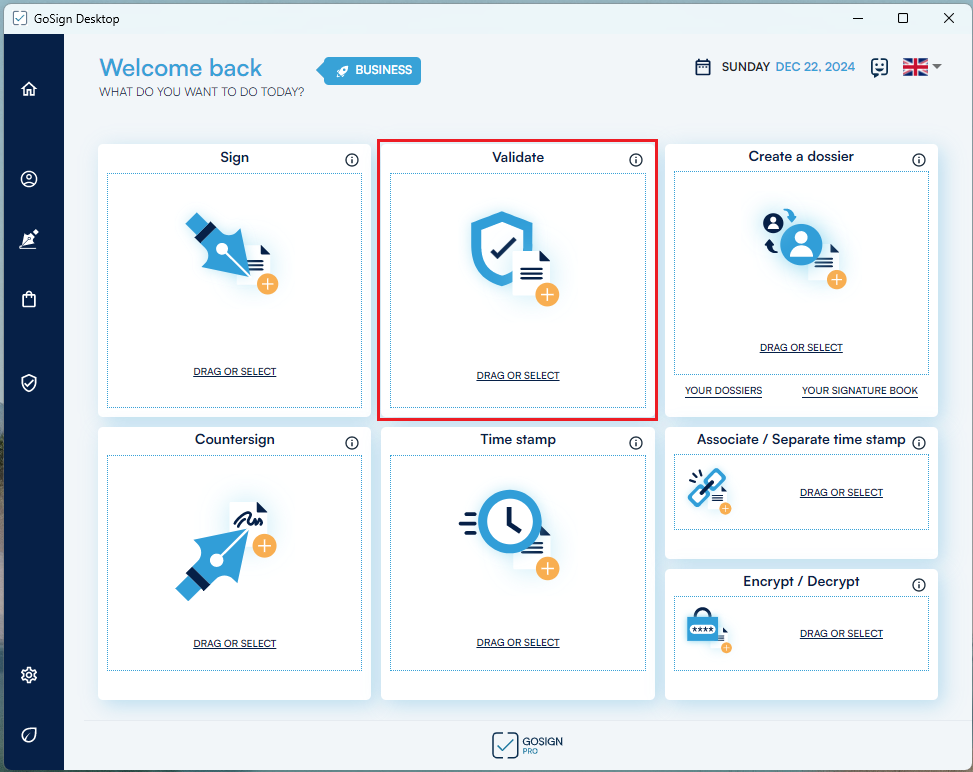
Task: Open the Home page from the sidebar
Action: point(29,89)
